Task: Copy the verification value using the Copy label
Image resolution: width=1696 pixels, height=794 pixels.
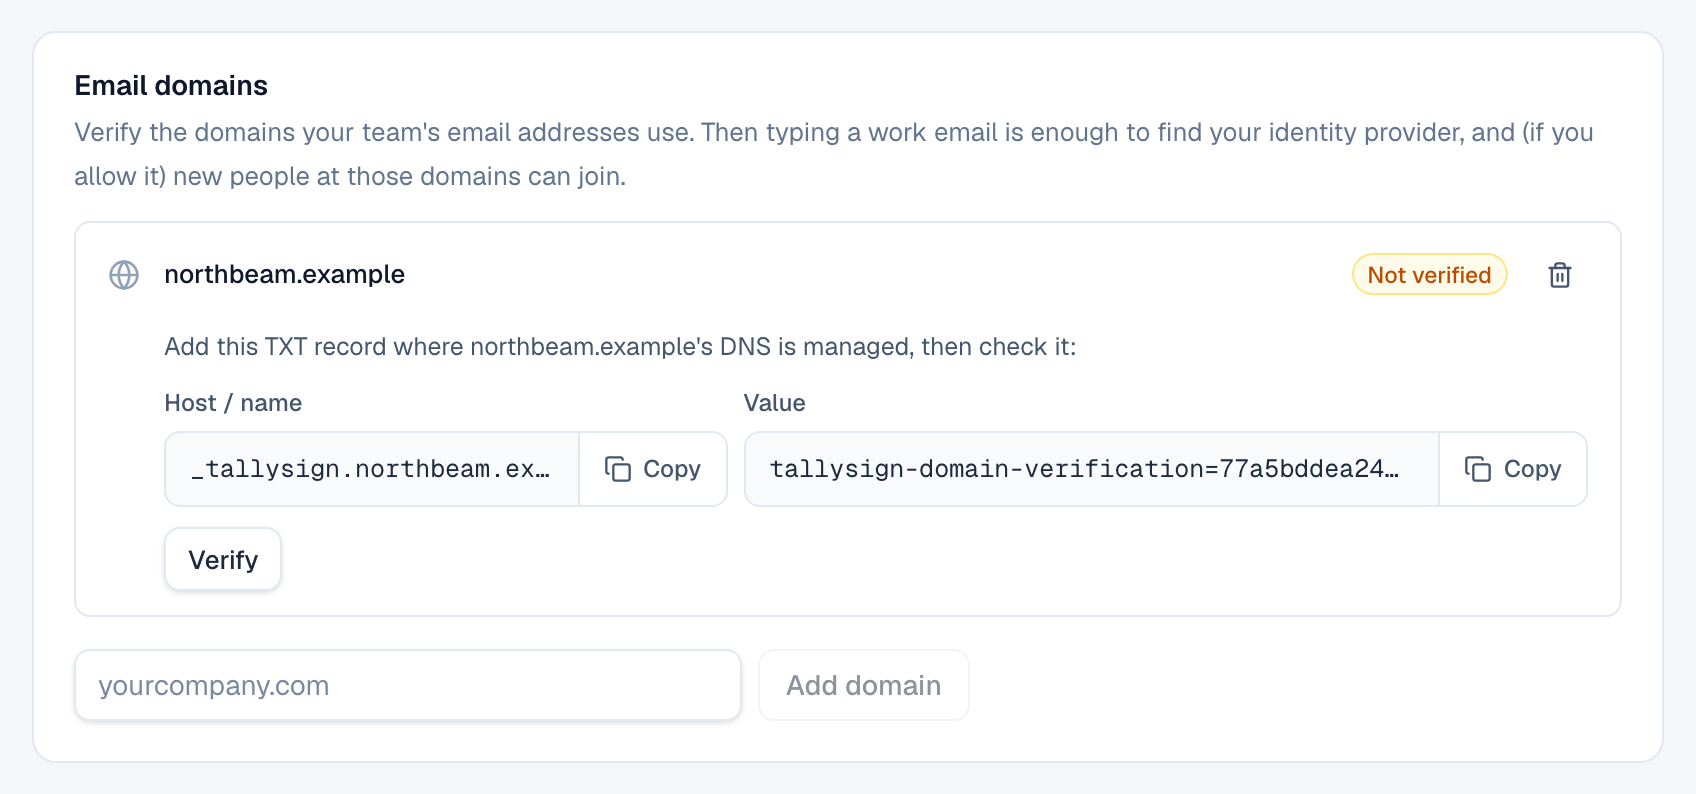Action: click(1533, 469)
